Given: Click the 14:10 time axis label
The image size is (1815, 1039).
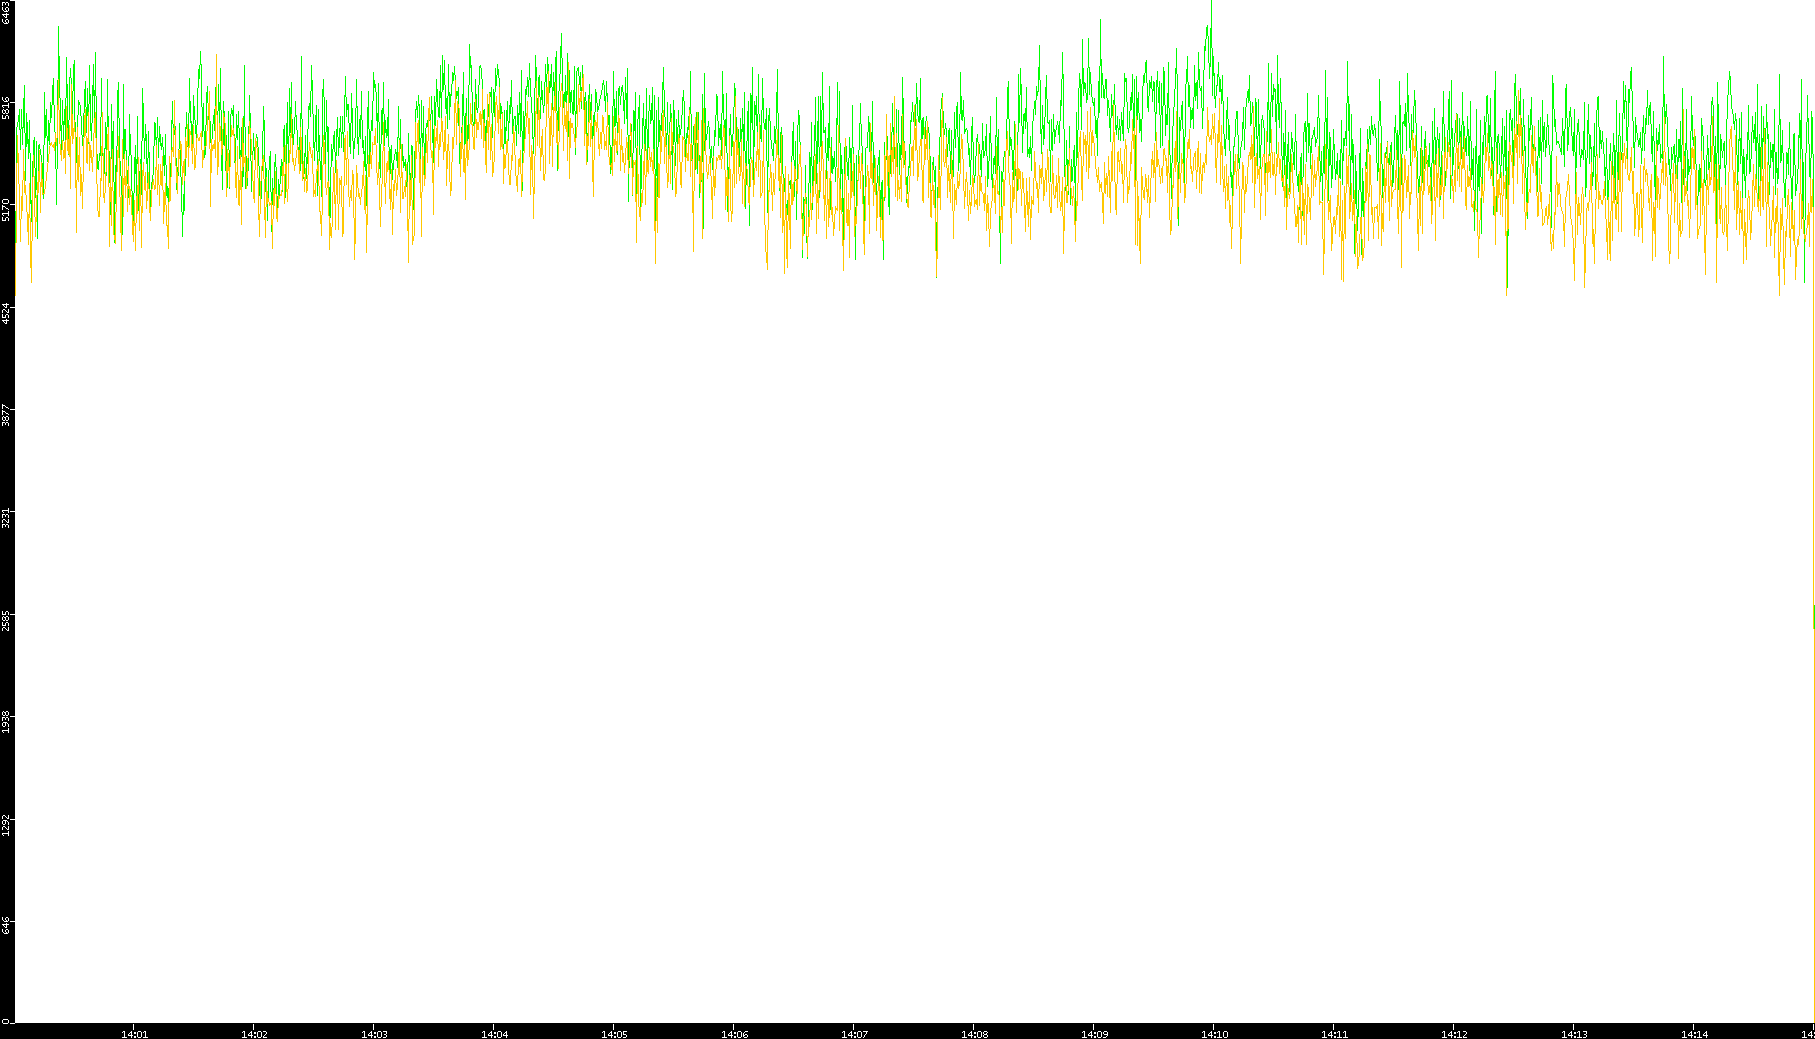Looking at the screenshot, I should coord(1214,1034).
